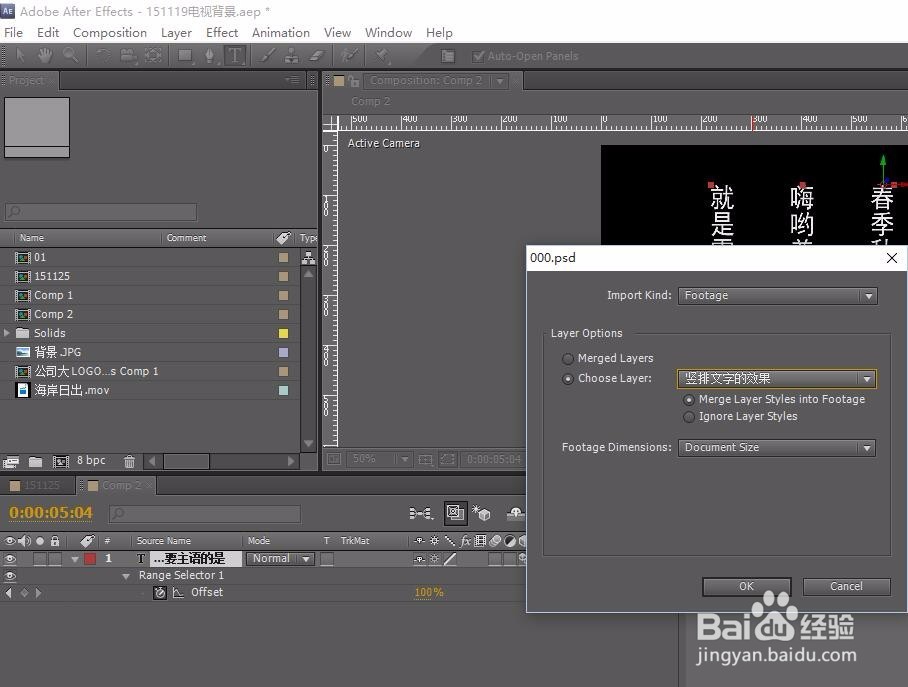Click Cancel in the 000.psd dialog

pyautogui.click(x=846, y=586)
